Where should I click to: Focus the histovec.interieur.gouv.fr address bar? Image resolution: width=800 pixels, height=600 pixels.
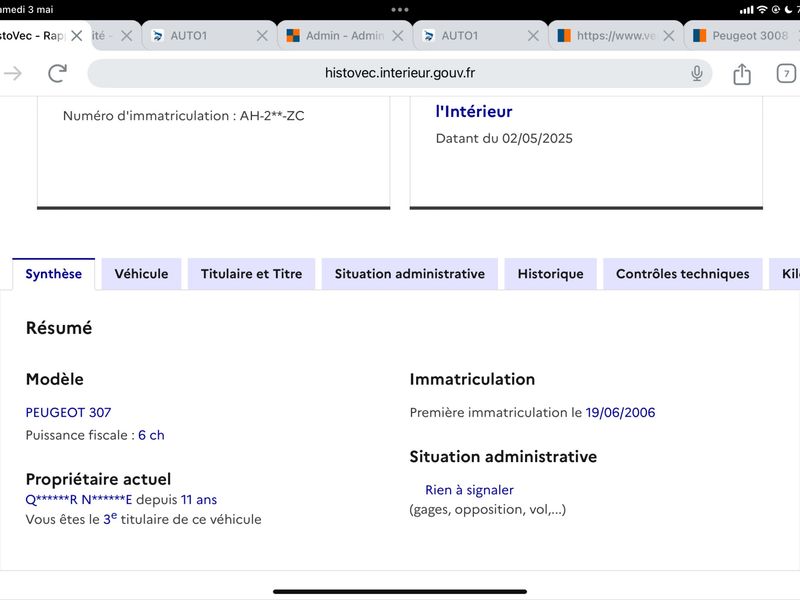pyautogui.click(x=399, y=73)
